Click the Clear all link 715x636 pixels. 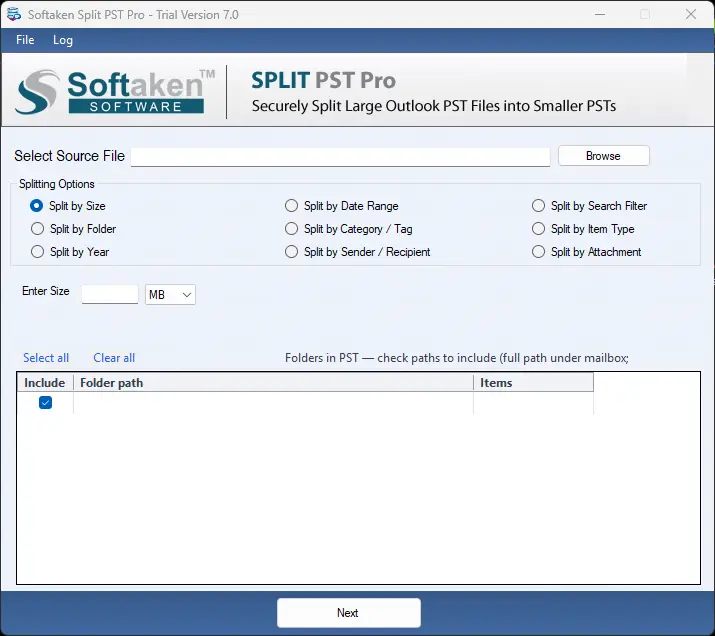pyautogui.click(x=114, y=358)
